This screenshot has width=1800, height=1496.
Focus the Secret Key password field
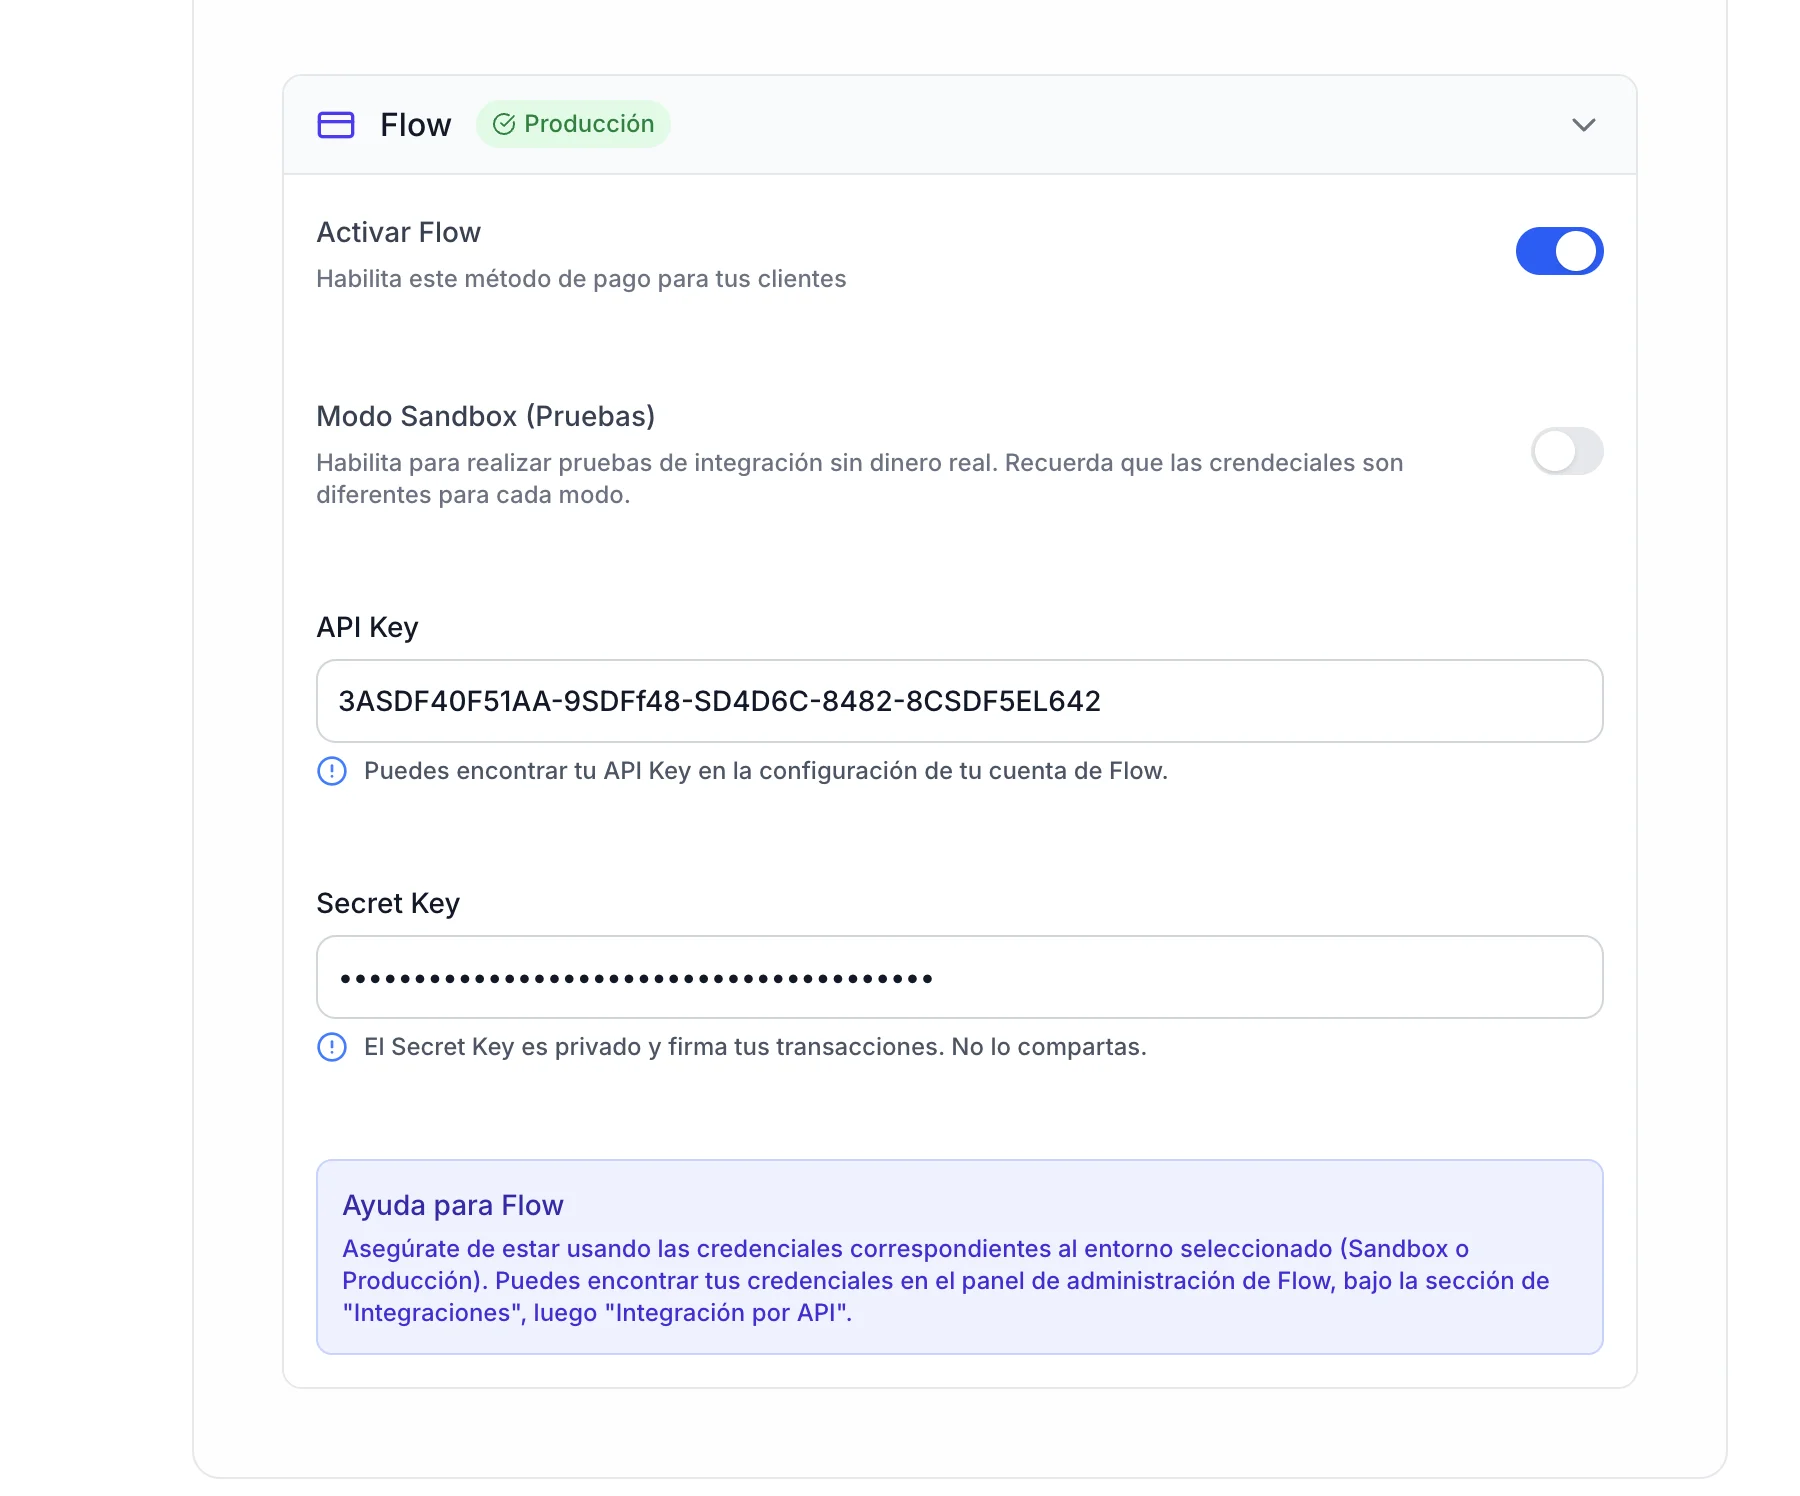point(958,977)
